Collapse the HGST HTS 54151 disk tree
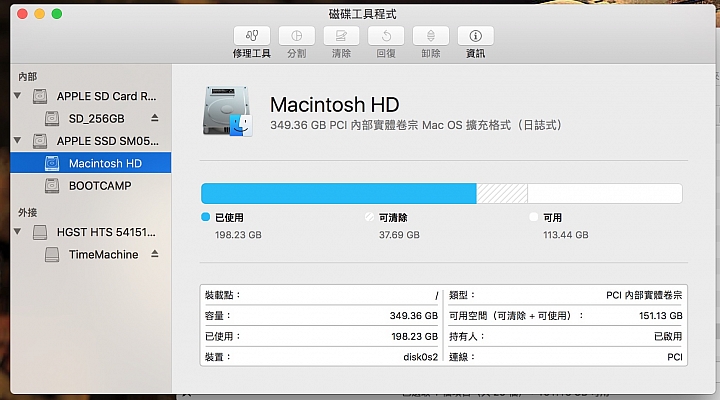This screenshot has height=400, width=720. 17,231
